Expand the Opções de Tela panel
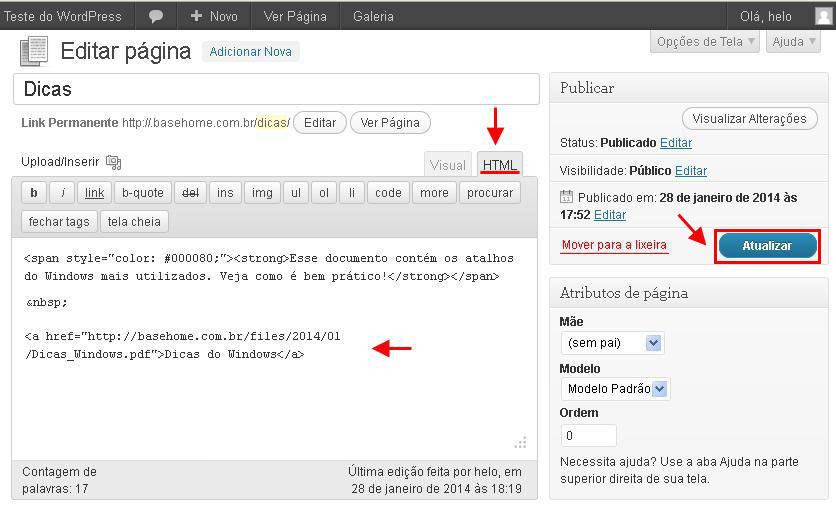The width and height of the screenshot is (836, 507). (x=706, y=41)
